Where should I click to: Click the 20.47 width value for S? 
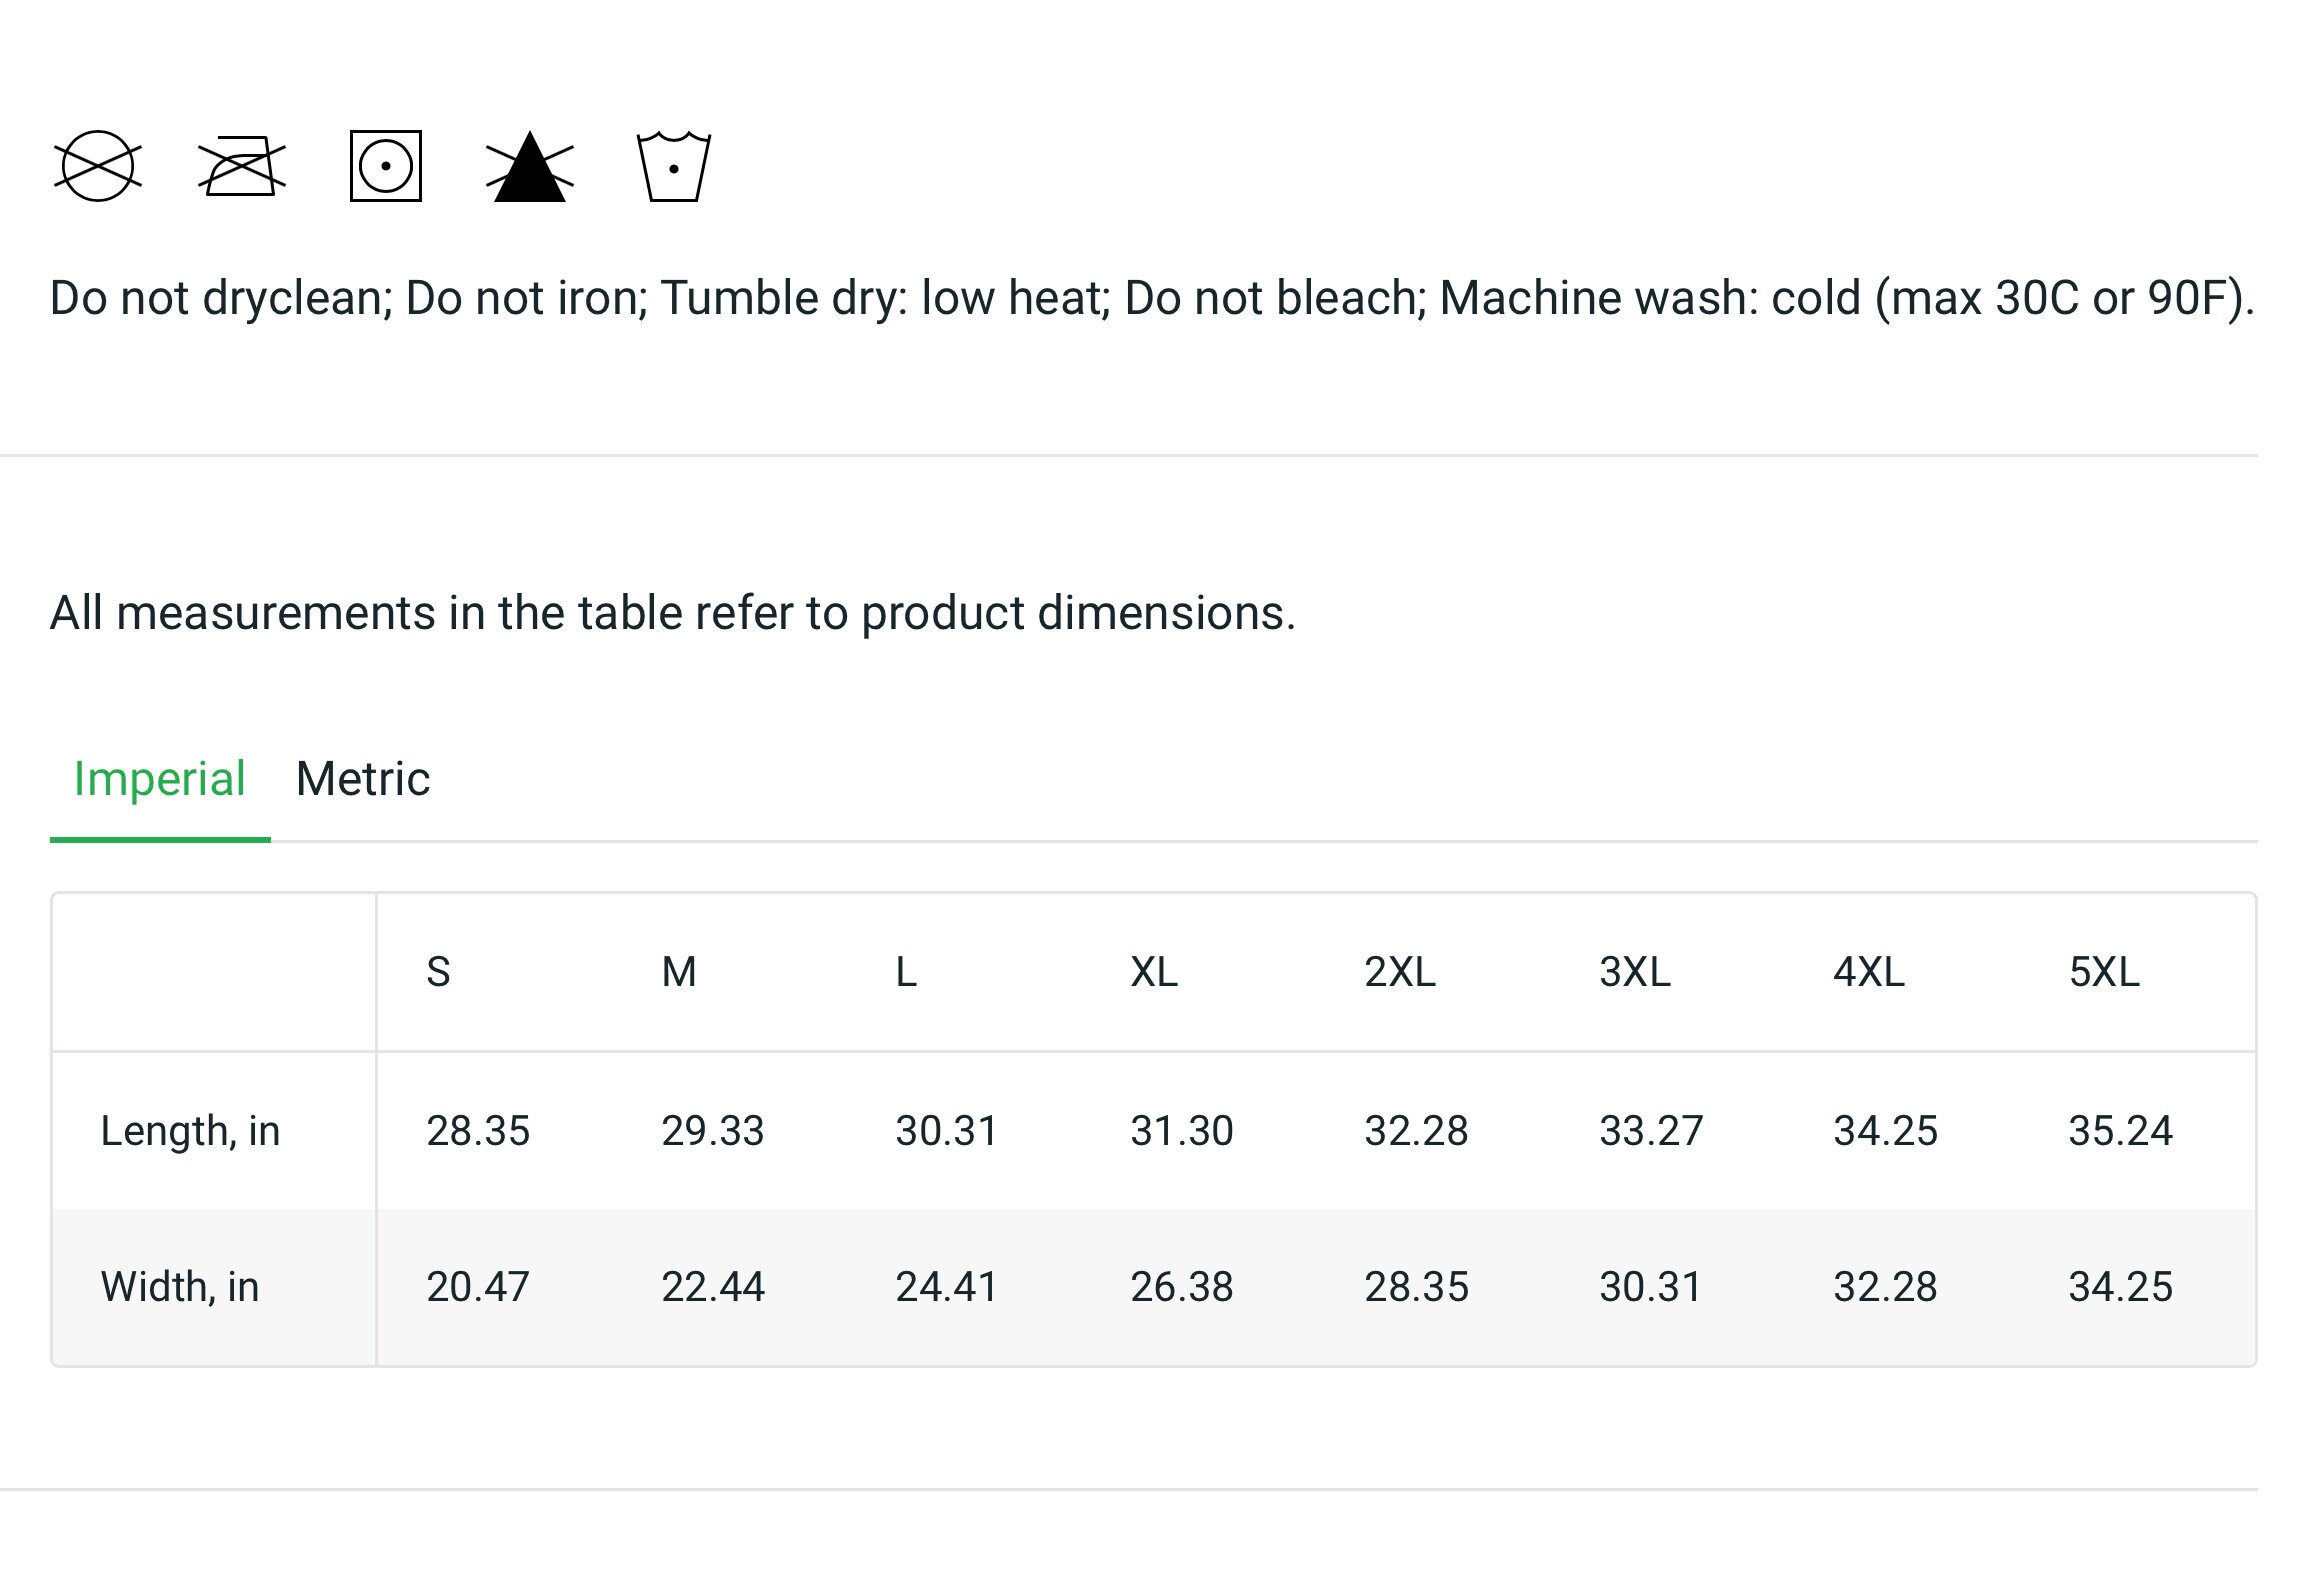[478, 1287]
